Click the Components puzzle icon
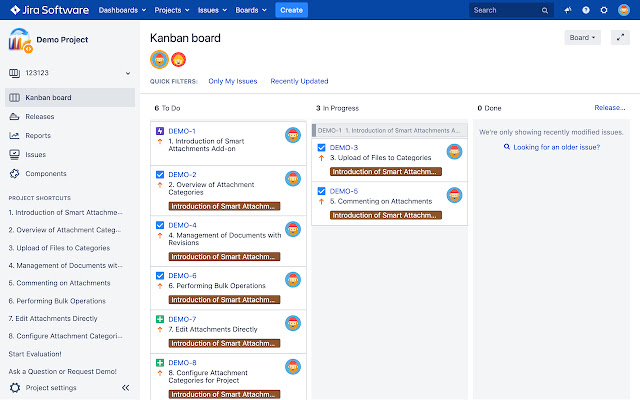 point(14,173)
